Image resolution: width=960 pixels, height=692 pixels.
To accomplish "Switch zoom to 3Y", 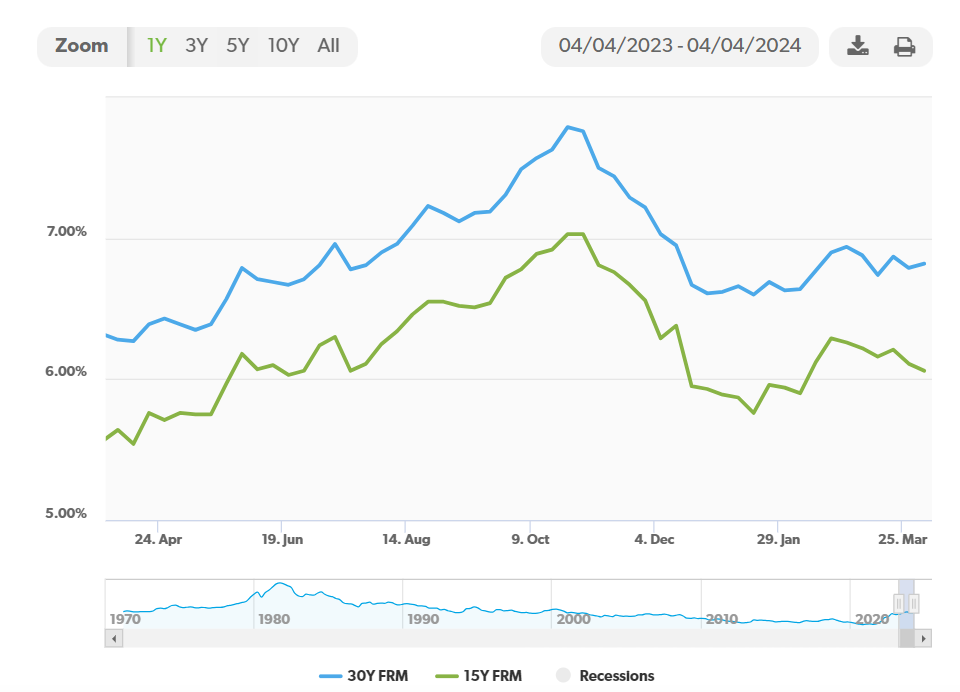I will tap(196, 46).
